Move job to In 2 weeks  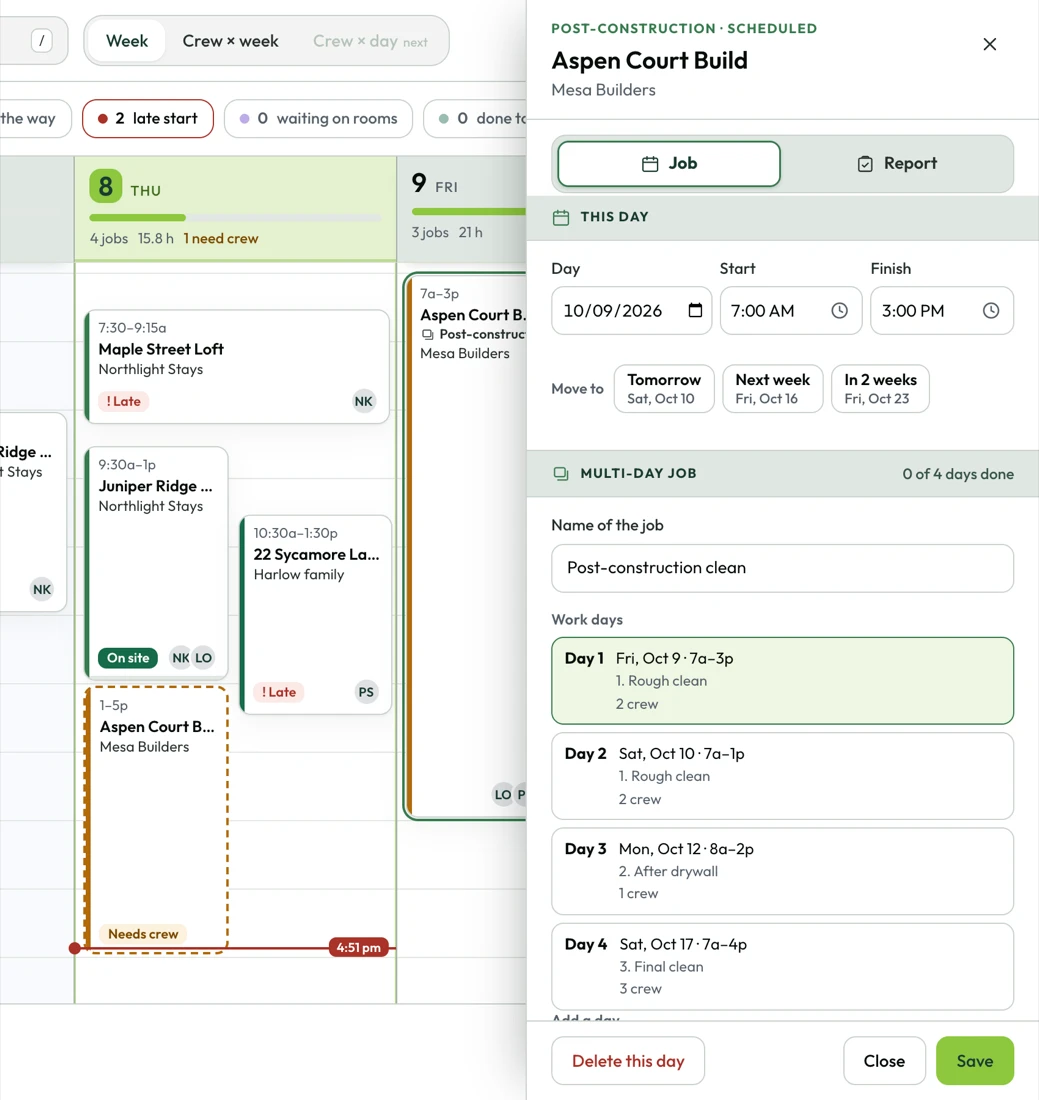[880, 389]
